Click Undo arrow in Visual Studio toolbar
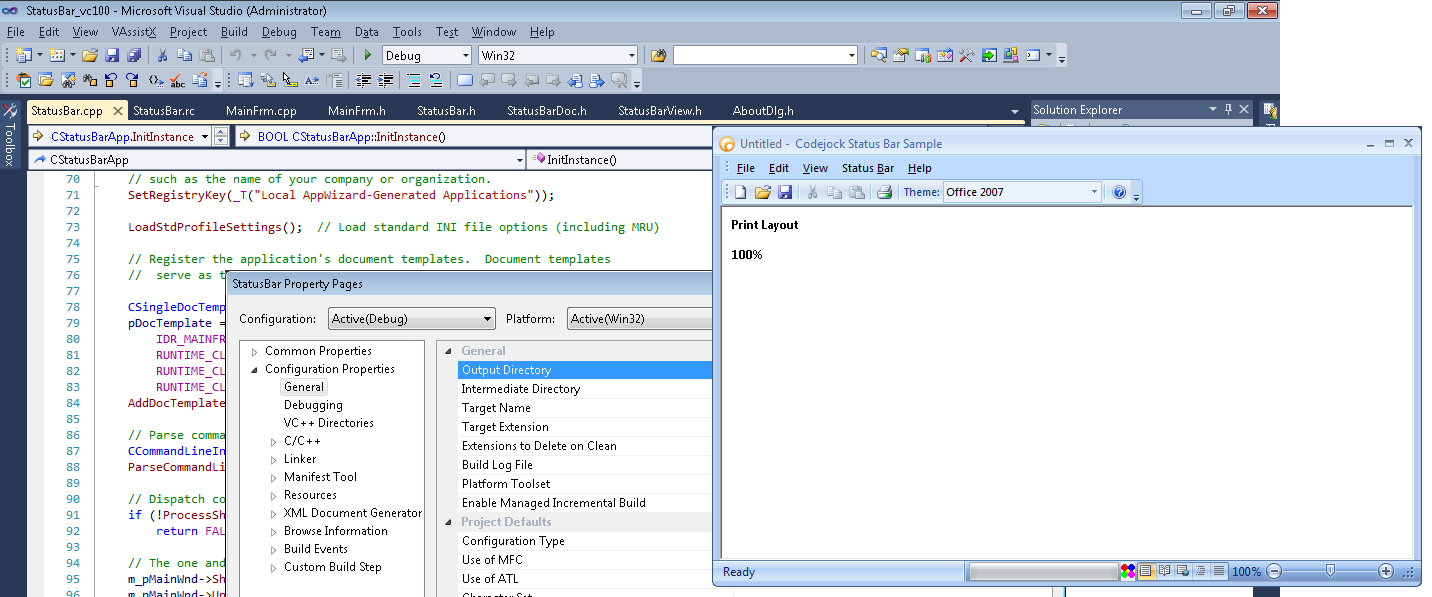The width and height of the screenshot is (1432, 597). click(236, 55)
